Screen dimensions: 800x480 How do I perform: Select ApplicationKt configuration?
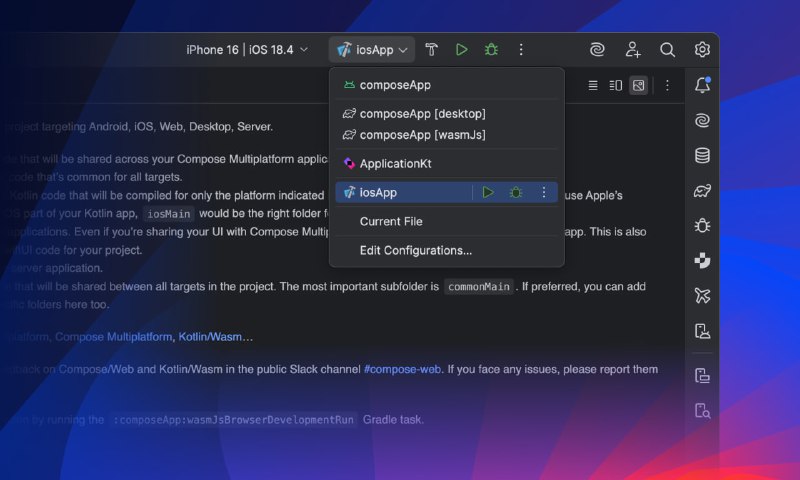[446, 164]
